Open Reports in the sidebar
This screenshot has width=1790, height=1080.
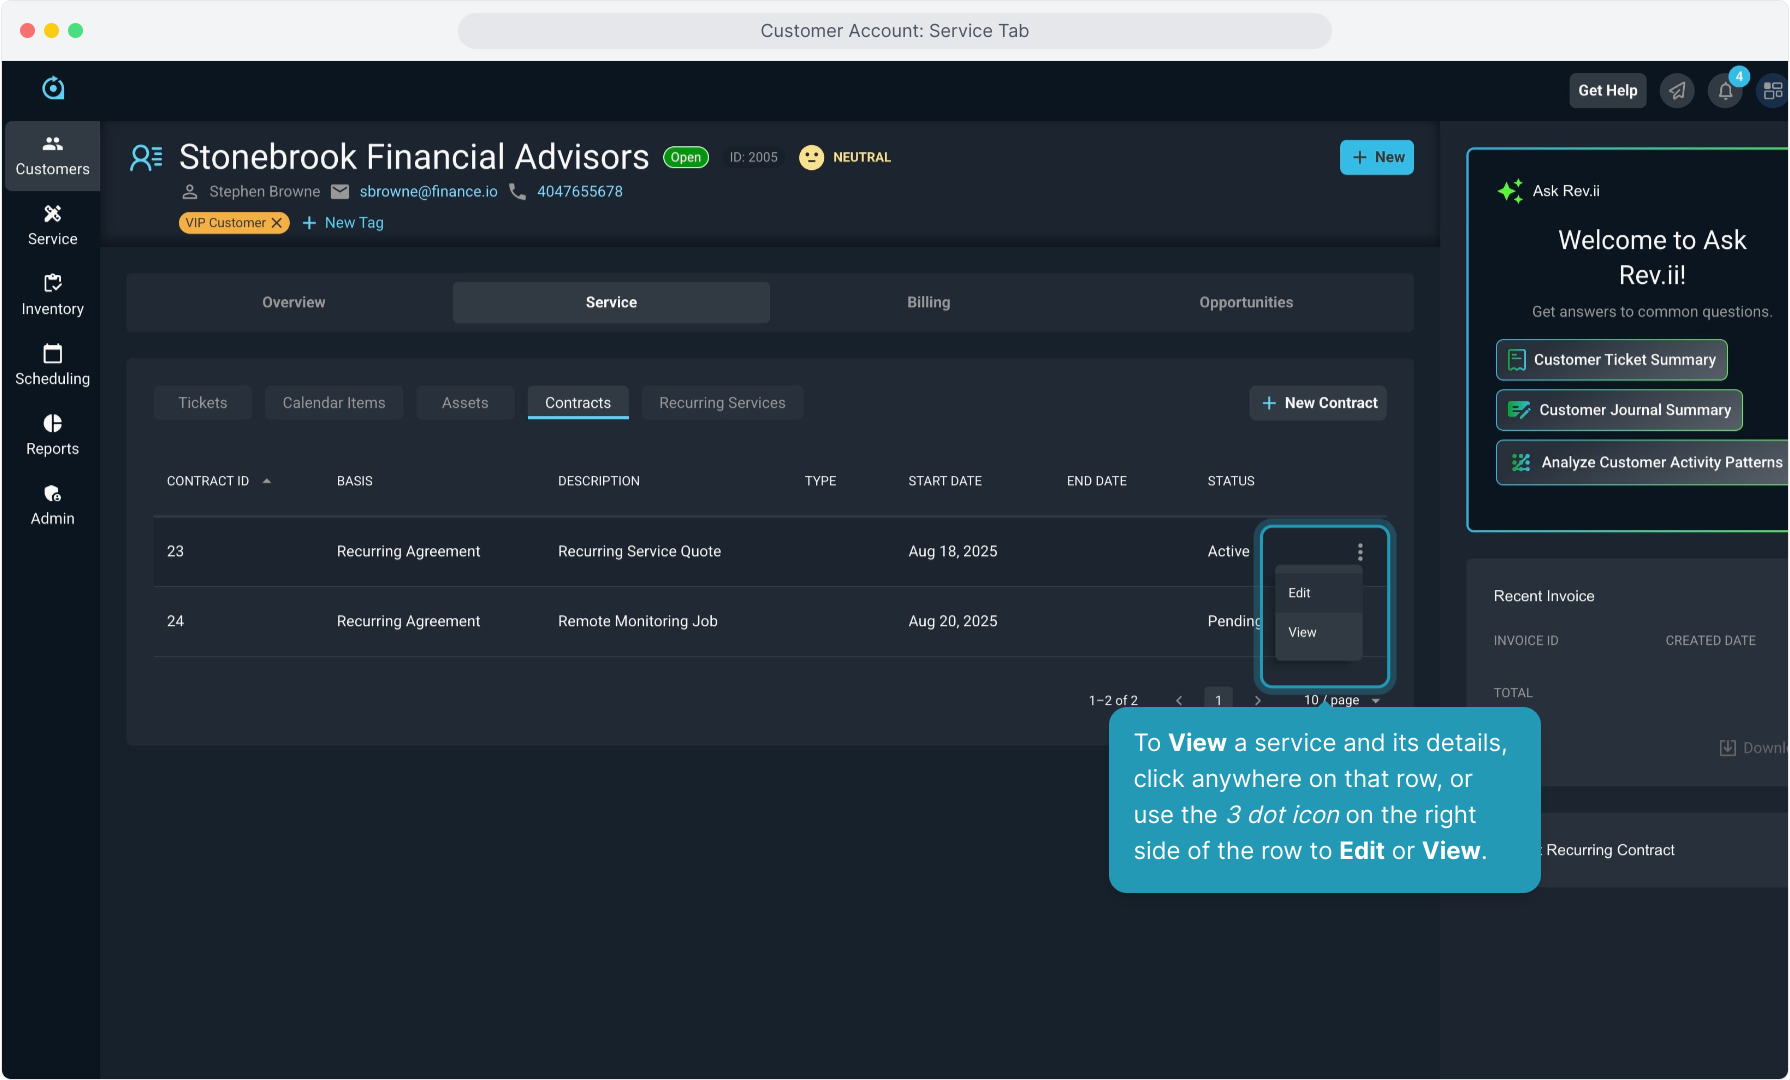pyautogui.click(x=52, y=435)
